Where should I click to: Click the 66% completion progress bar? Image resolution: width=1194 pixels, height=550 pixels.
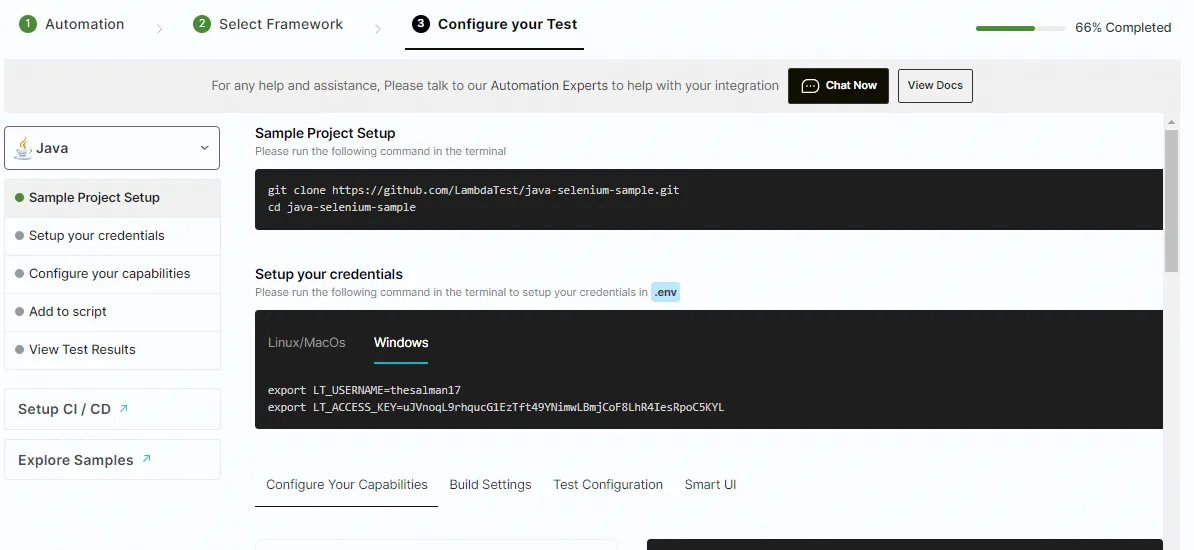1020,28
